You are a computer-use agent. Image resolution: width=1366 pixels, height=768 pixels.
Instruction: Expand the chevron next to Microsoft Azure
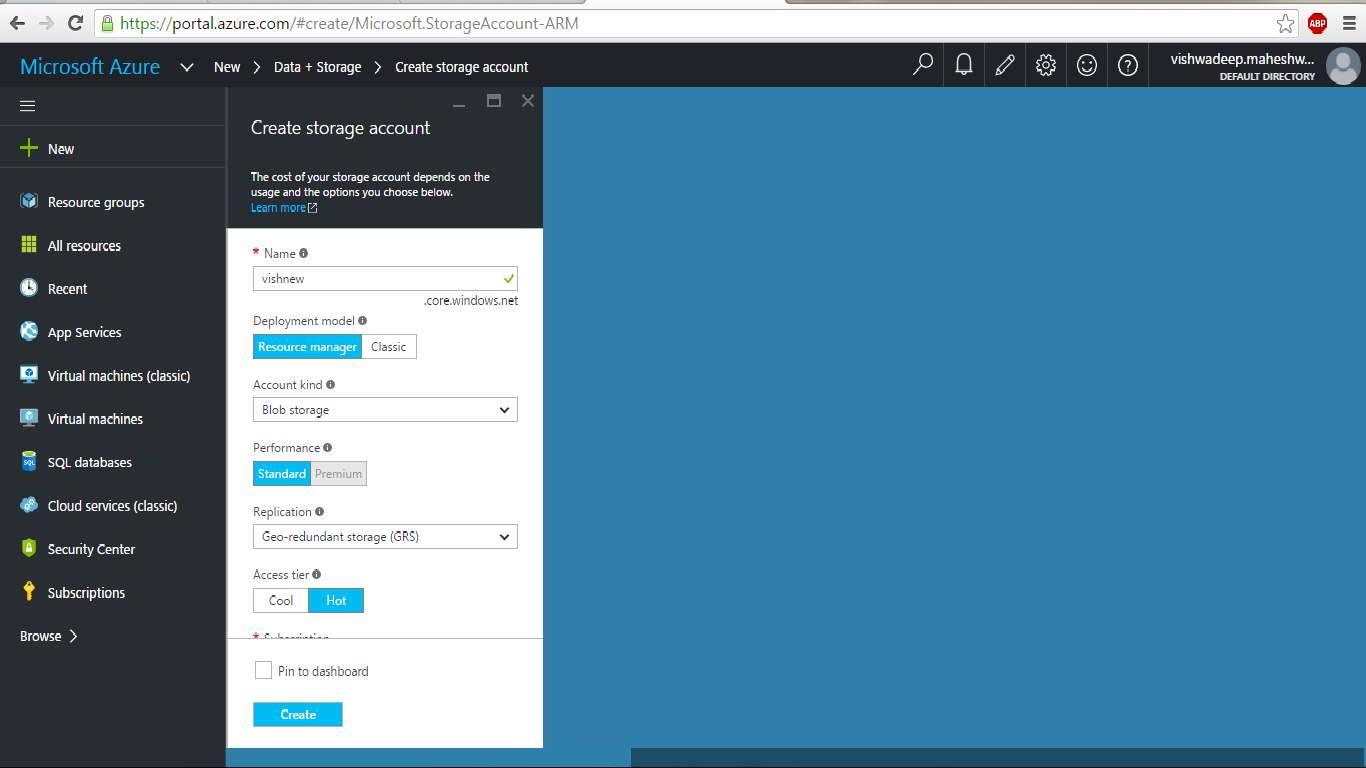point(187,67)
